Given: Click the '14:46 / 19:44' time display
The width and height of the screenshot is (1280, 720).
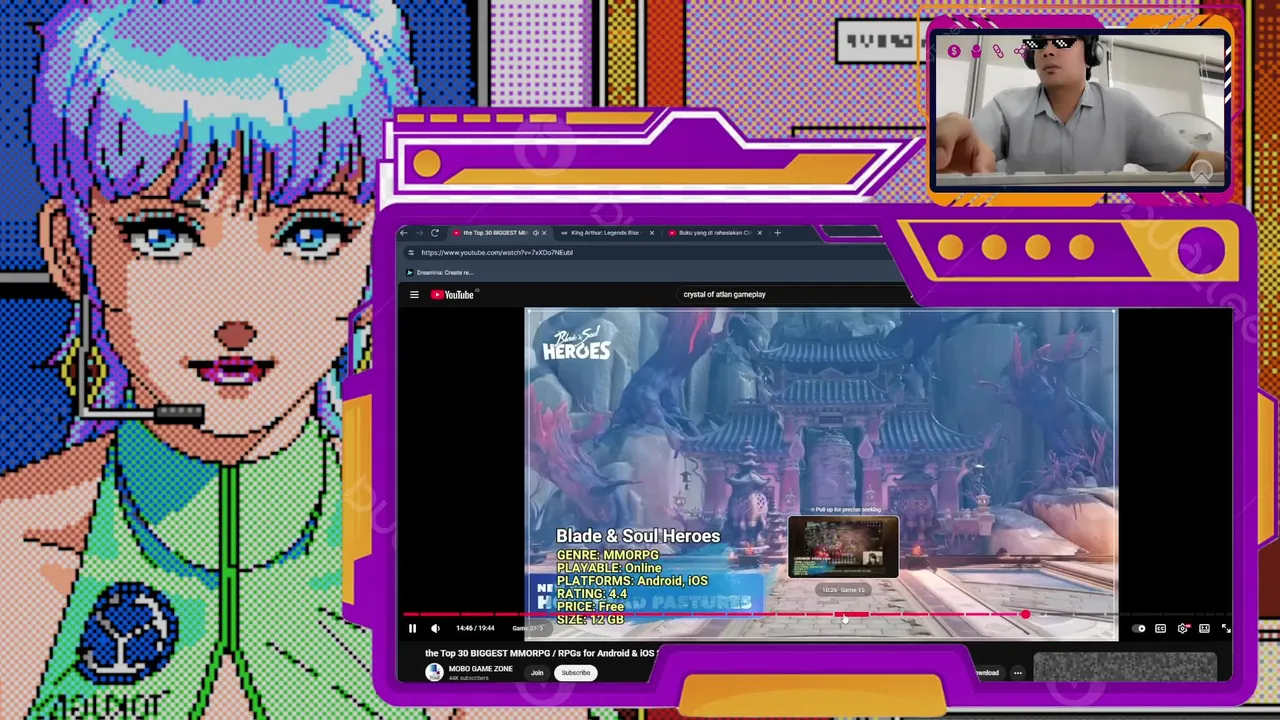Looking at the screenshot, I should pyautogui.click(x=475, y=628).
